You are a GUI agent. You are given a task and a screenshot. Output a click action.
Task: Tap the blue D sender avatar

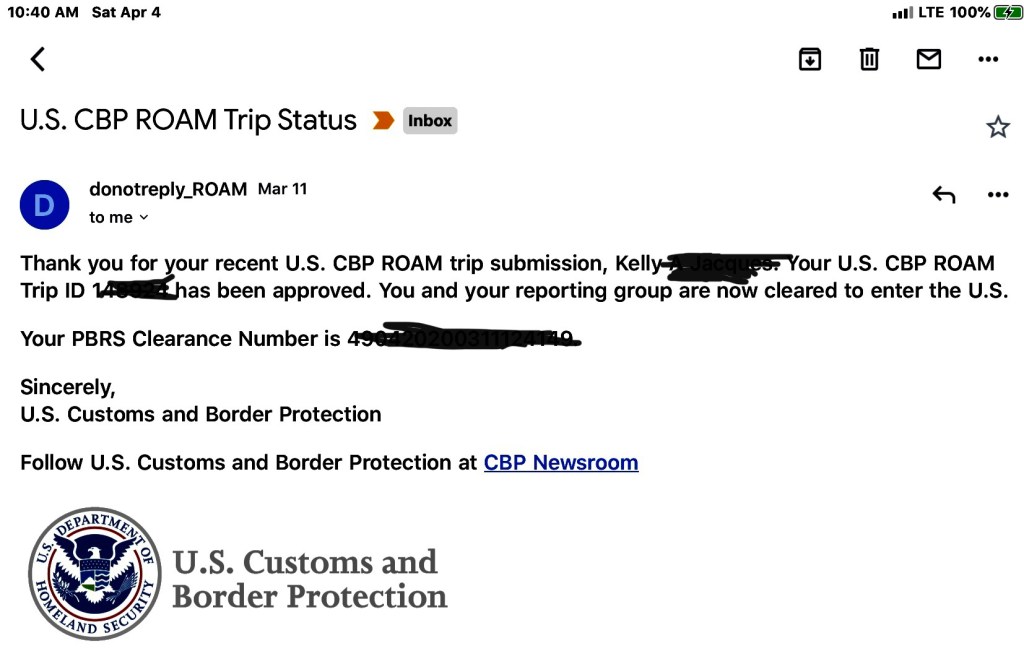[x=44, y=205]
